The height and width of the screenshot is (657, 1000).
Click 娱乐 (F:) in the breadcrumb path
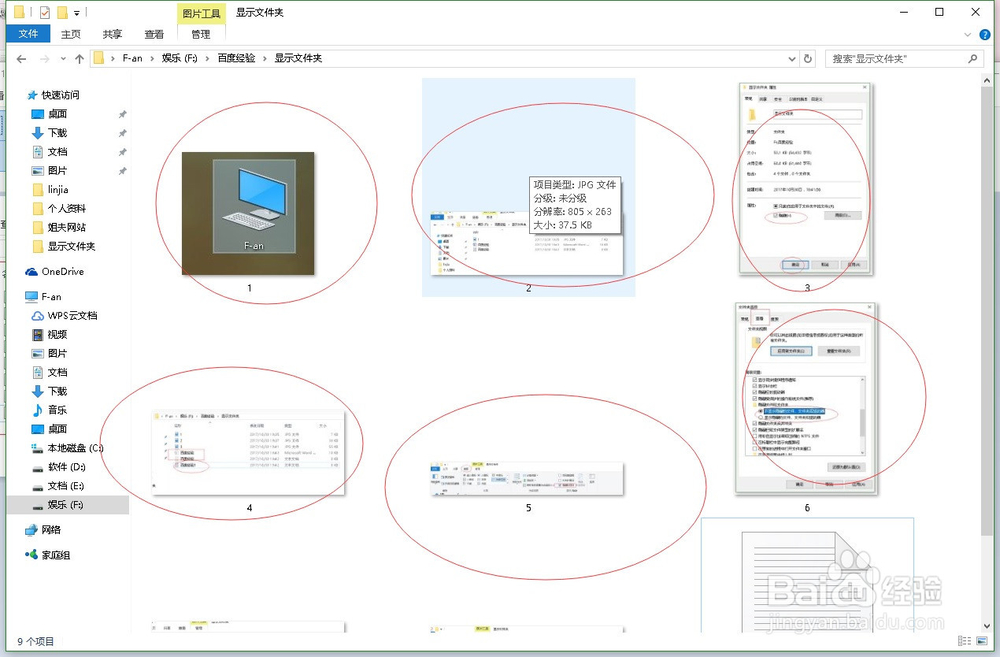click(179, 58)
